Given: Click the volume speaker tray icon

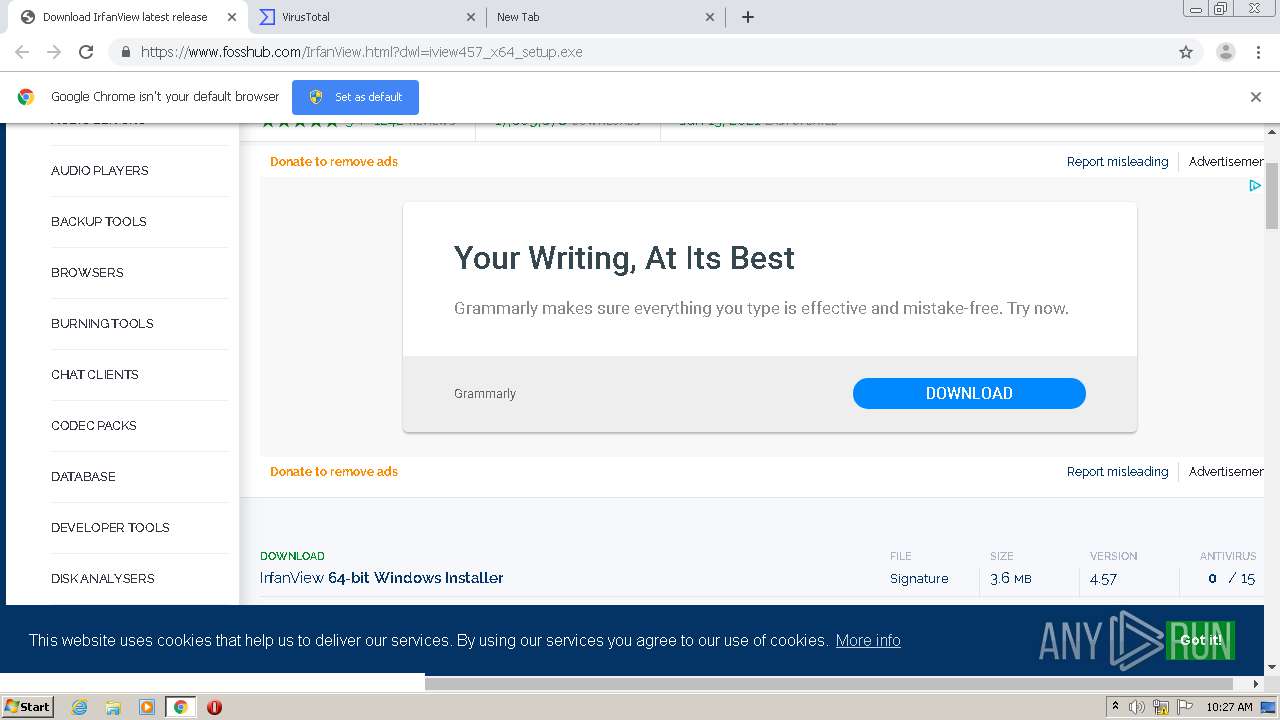Looking at the screenshot, I should point(1137,707).
